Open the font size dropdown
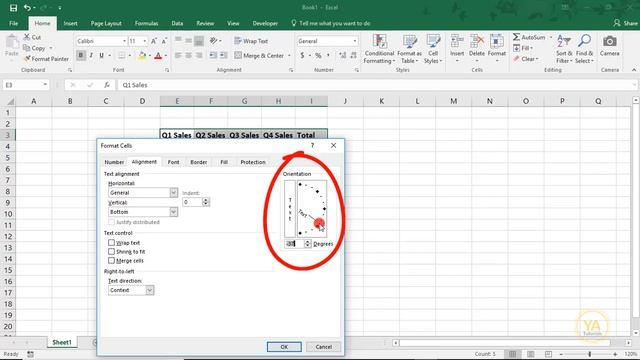Viewport: 640px width, 360px height. pyautogui.click(x=144, y=41)
